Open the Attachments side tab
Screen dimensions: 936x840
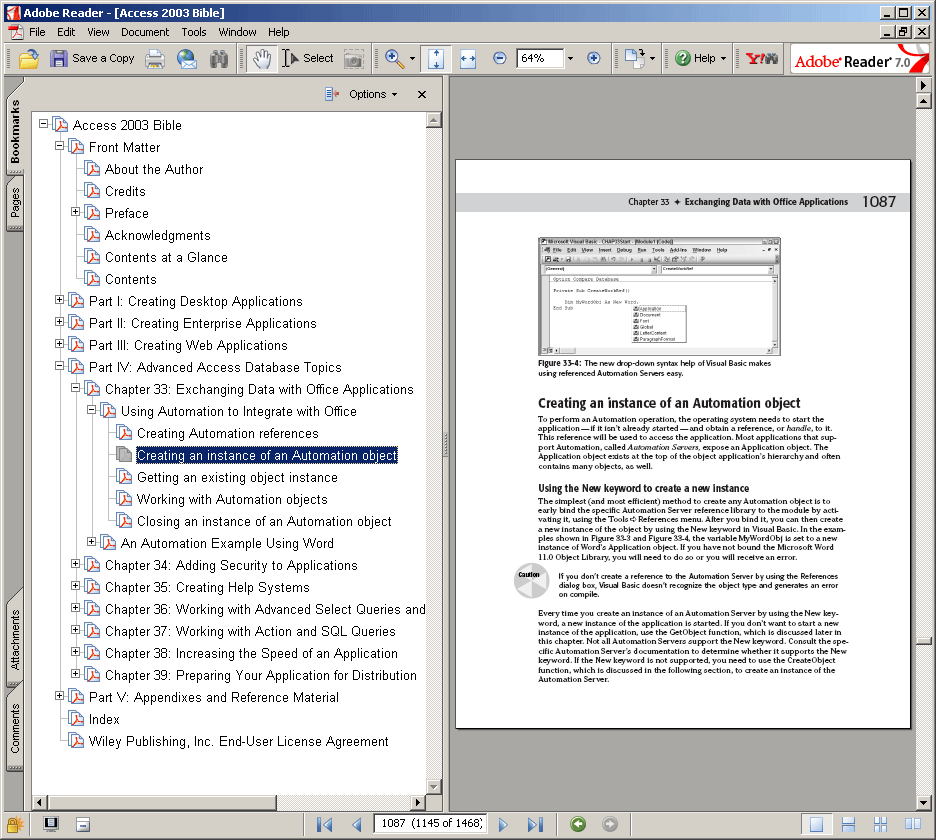tap(15, 639)
